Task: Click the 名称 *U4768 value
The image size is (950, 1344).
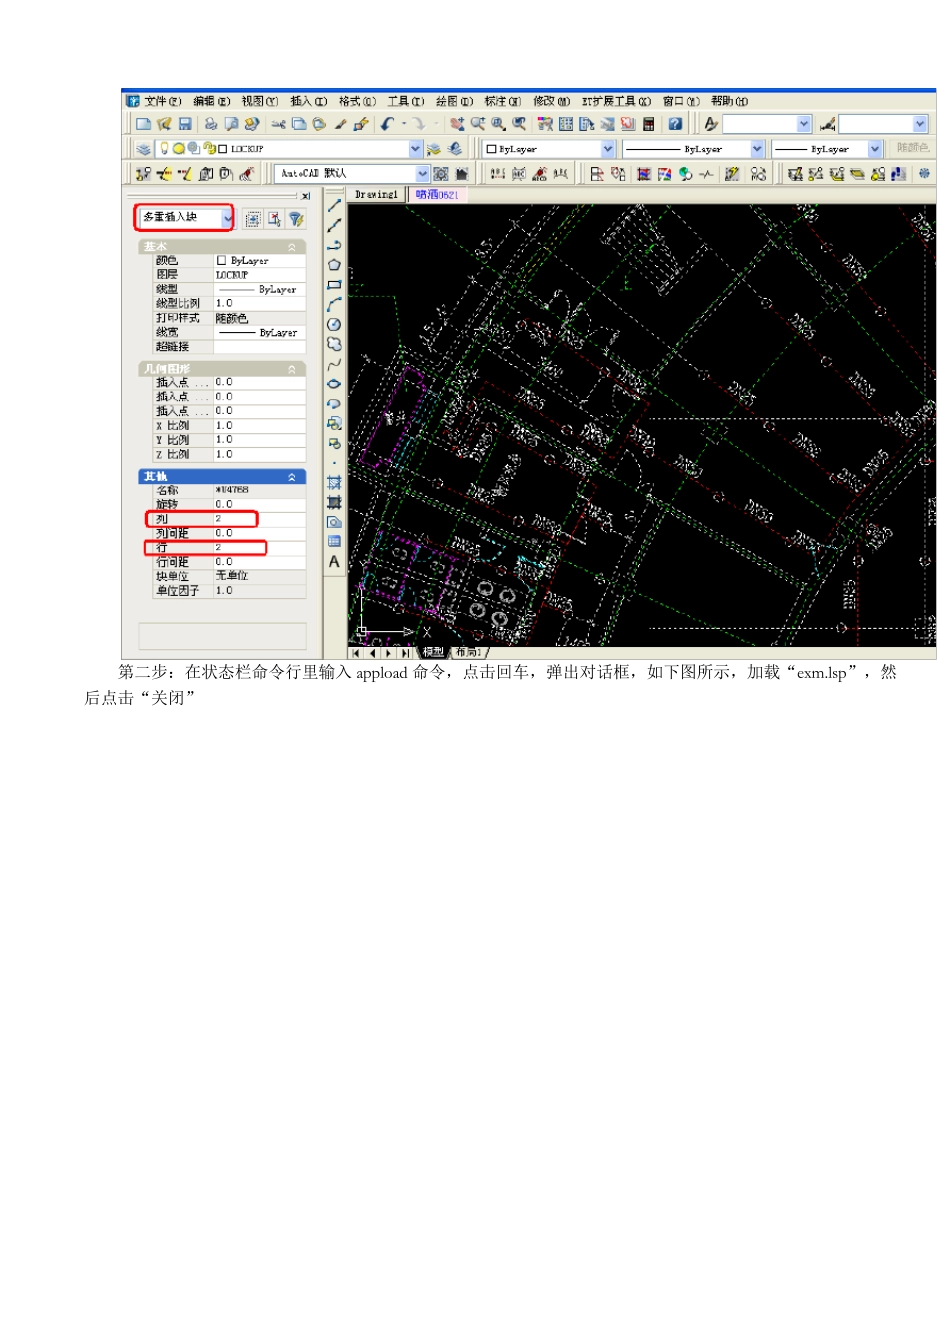Action: (260, 490)
